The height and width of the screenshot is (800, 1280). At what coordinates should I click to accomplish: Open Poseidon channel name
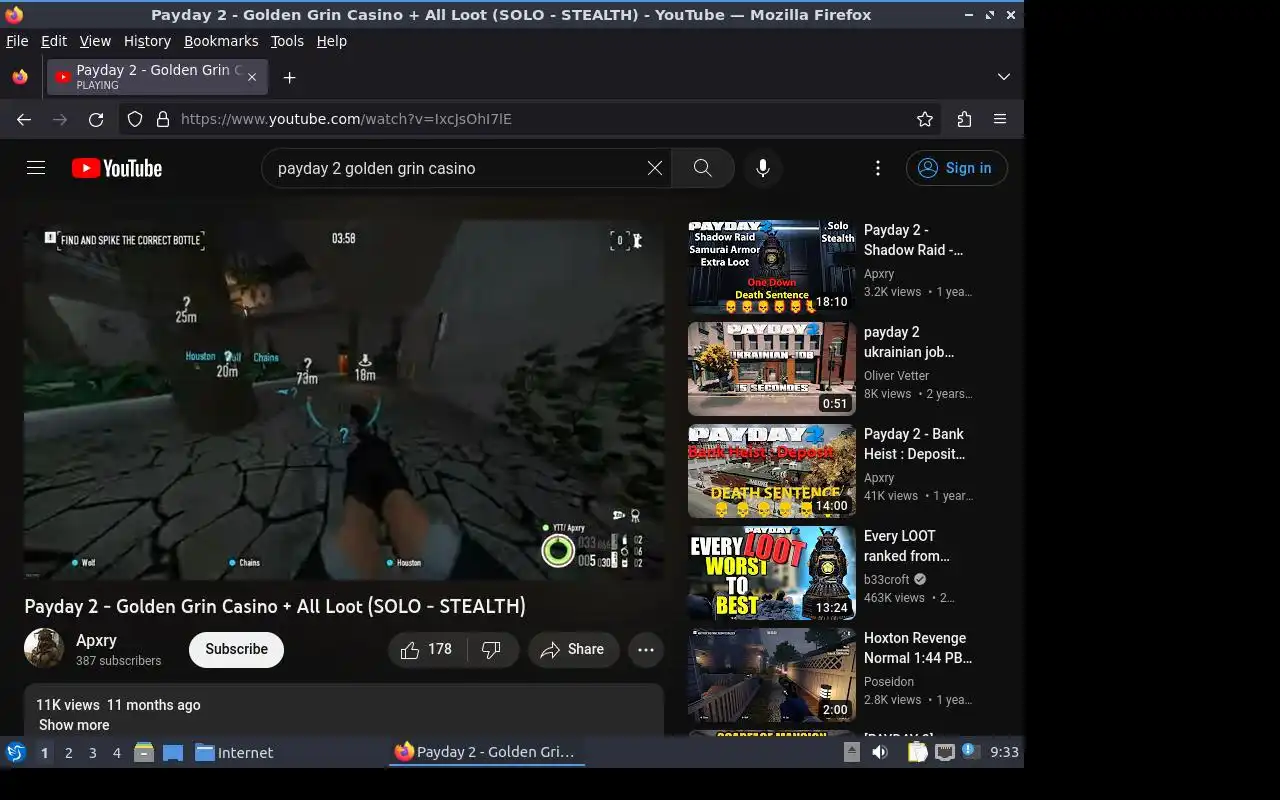889,682
